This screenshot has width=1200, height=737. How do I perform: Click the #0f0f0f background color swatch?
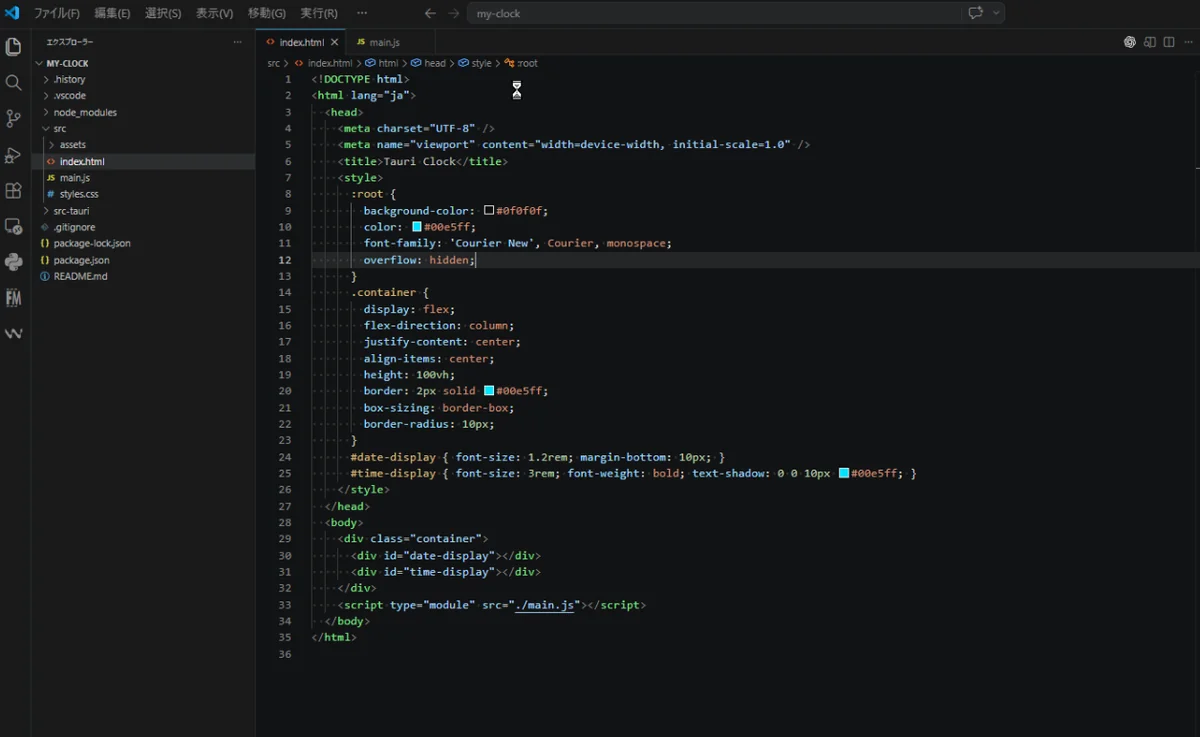coord(489,211)
